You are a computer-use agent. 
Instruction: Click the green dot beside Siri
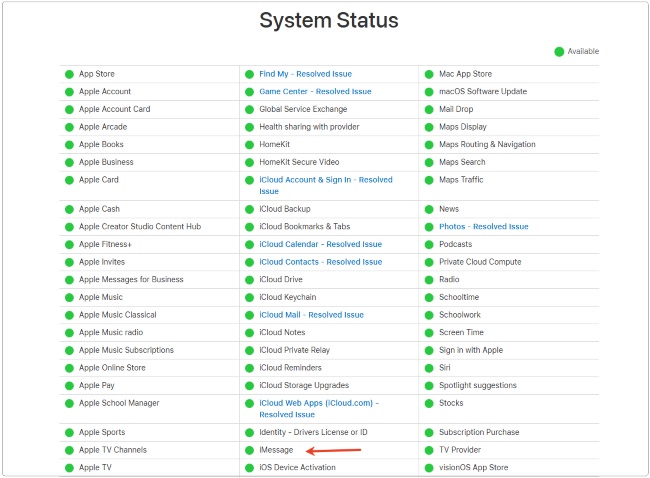(429, 368)
